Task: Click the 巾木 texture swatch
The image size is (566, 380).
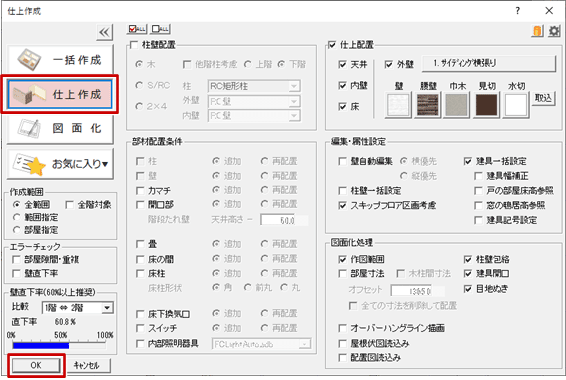Action: click(457, 105)
